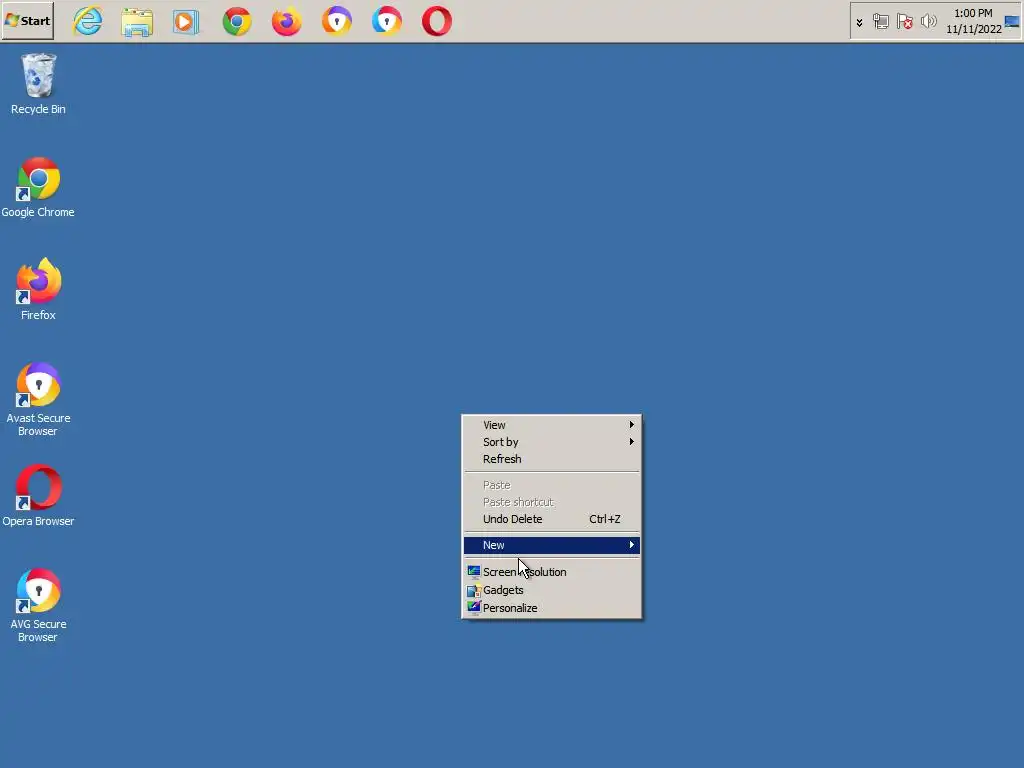Screen dimensions: 1024x768
Task: Click the Screen resolution menu item icon
Action: [473, 571]
